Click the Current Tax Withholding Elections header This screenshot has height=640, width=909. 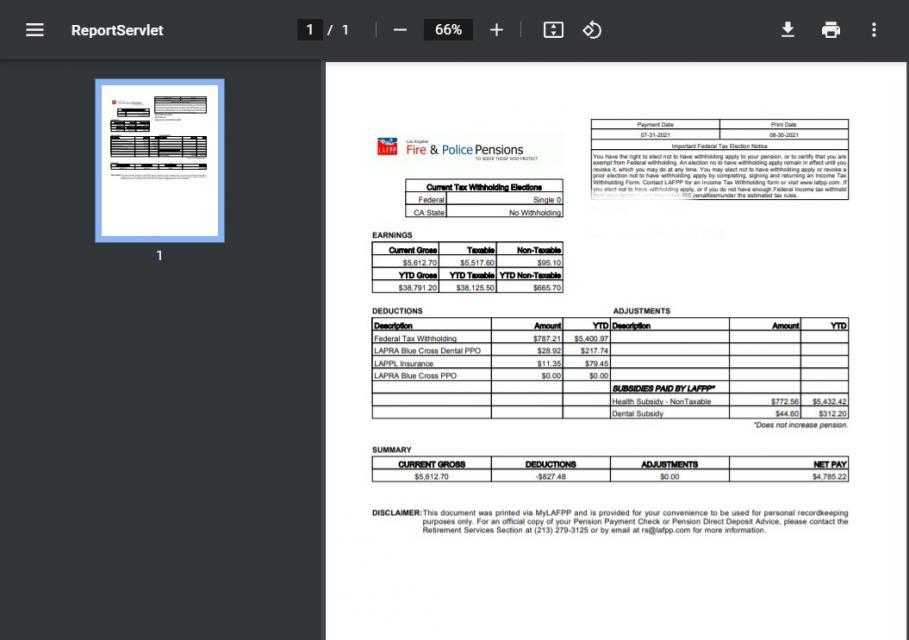[484, 187]
